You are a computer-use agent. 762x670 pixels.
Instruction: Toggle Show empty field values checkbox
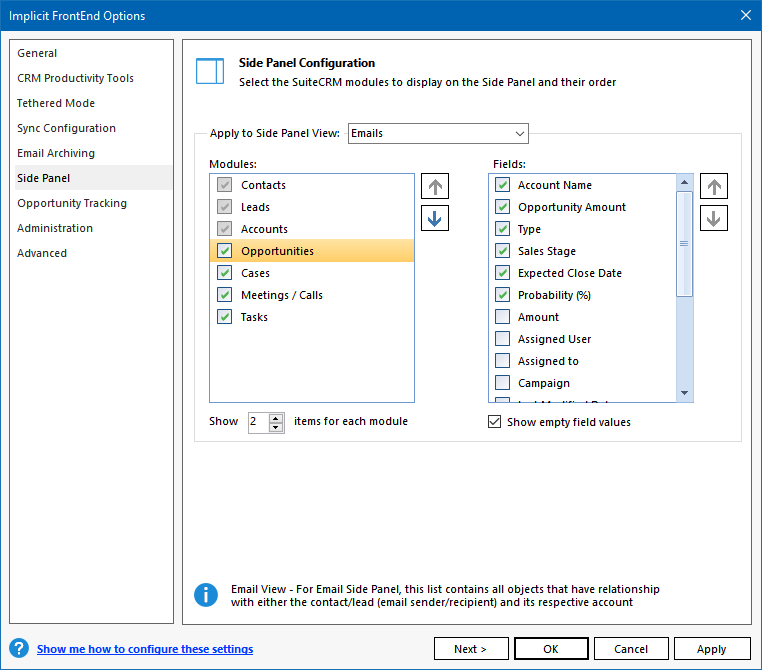(494, 422)
